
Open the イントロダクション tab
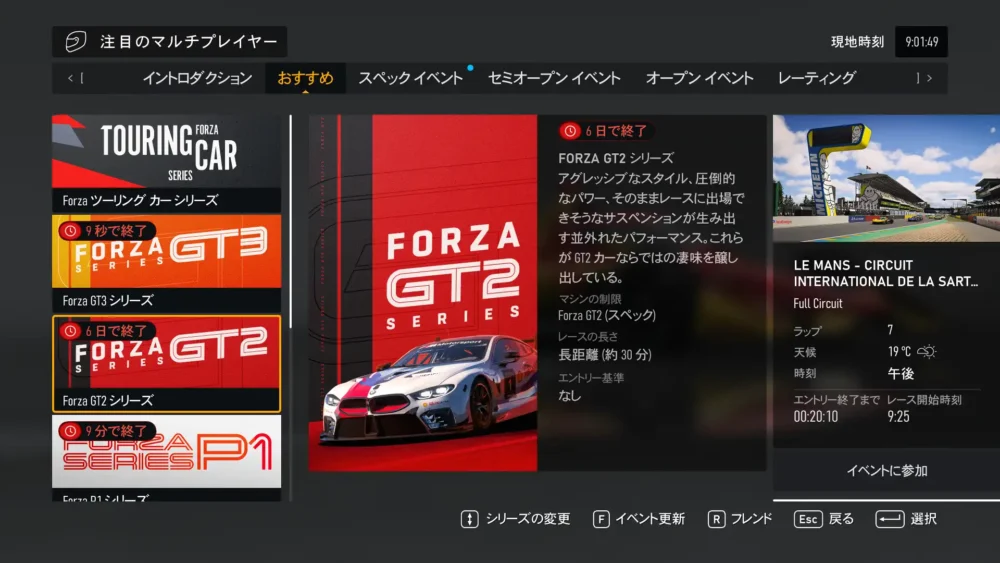point(197,78)
